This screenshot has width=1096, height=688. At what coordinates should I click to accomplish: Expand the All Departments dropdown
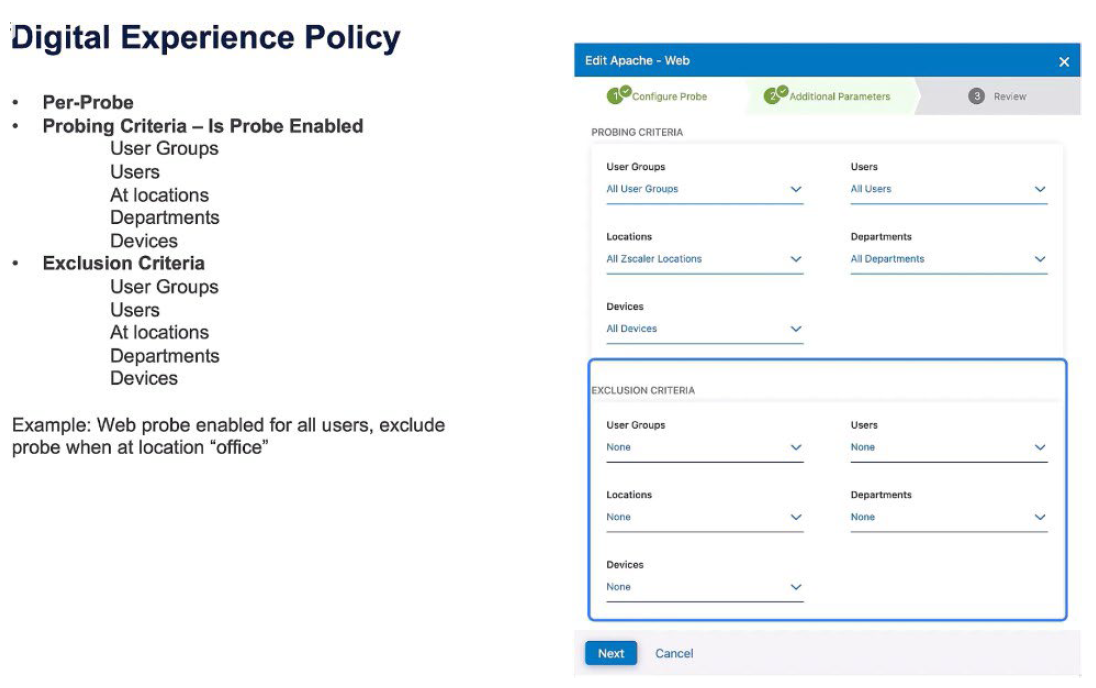tap(948, 259)
